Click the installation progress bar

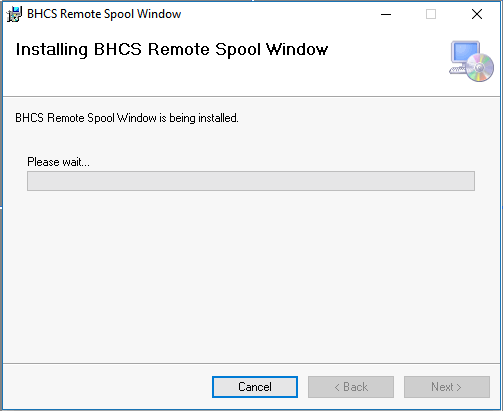pyautogui.click(x=251, y=181)
